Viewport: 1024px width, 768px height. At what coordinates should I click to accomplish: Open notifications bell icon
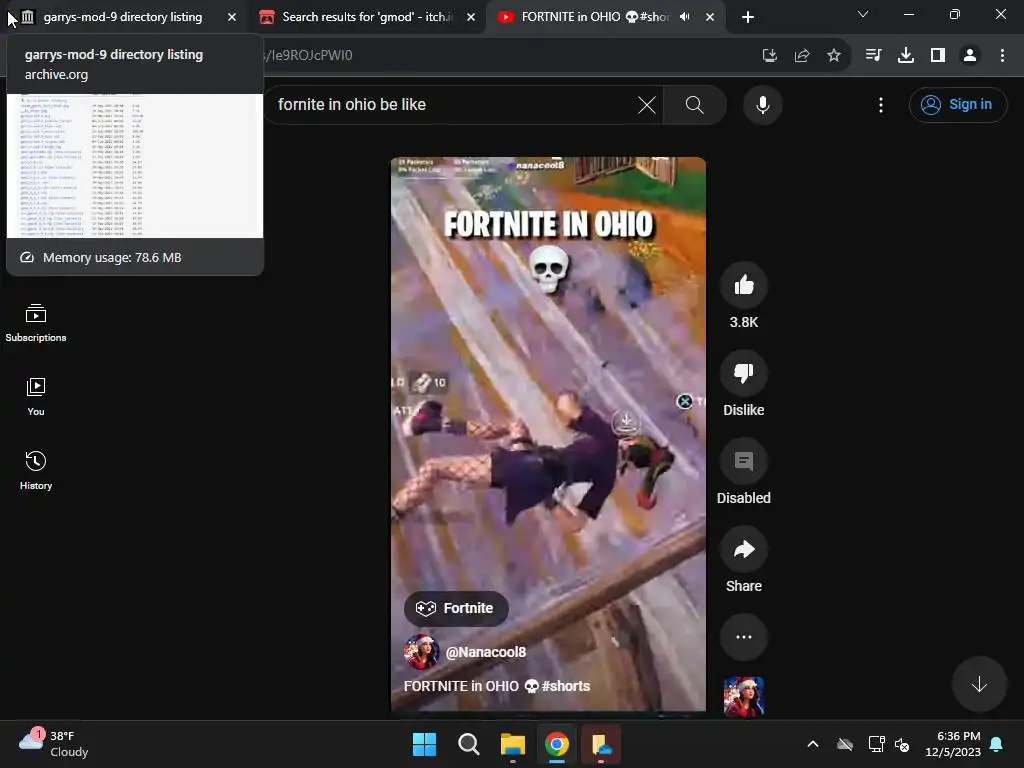click(997, 744)
